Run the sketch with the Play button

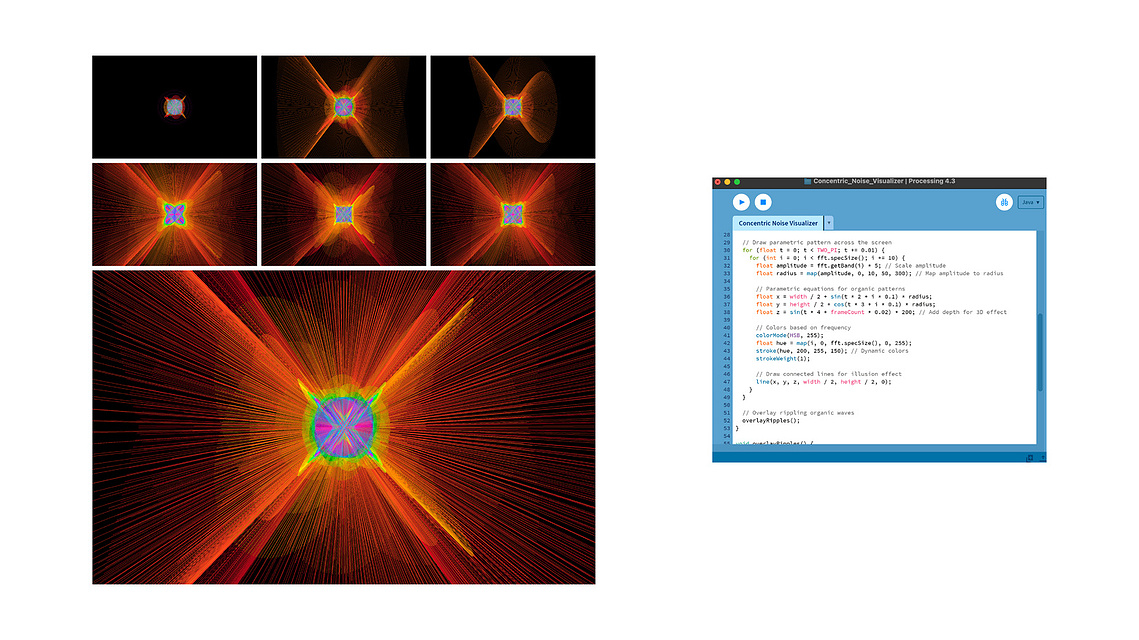point(741,202)
